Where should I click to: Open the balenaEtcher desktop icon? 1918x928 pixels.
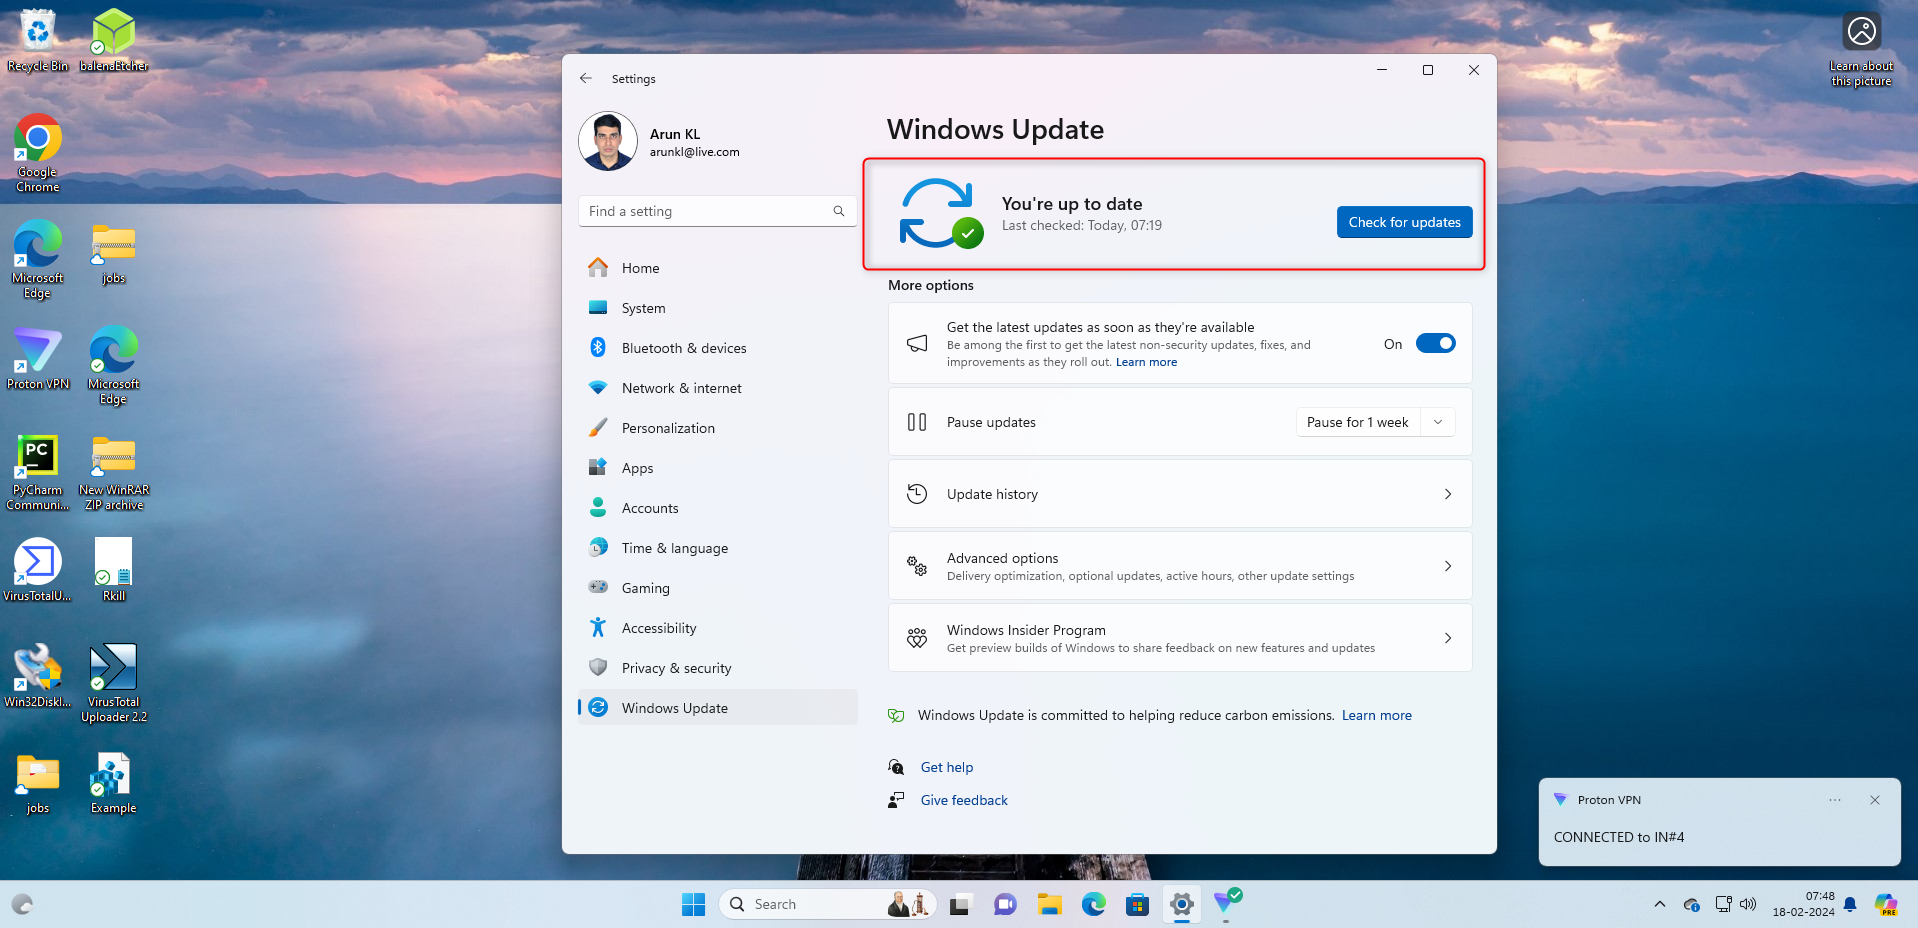[x=114, y=40]
